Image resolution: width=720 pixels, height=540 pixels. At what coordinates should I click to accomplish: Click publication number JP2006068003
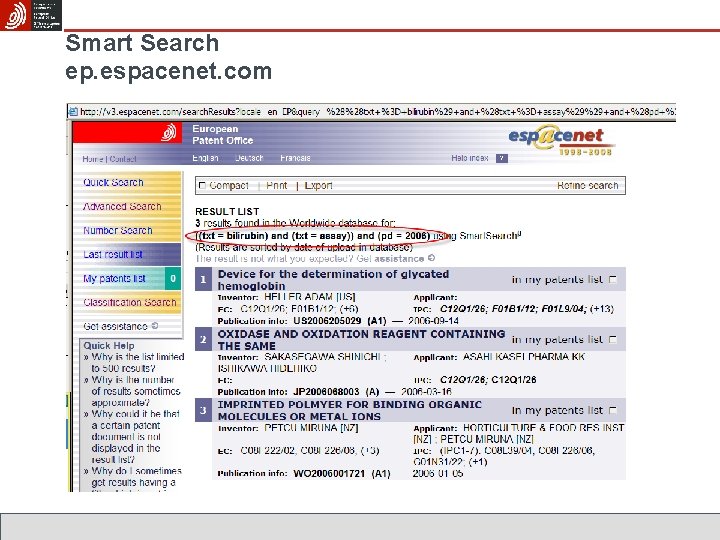tap(326, 392)
